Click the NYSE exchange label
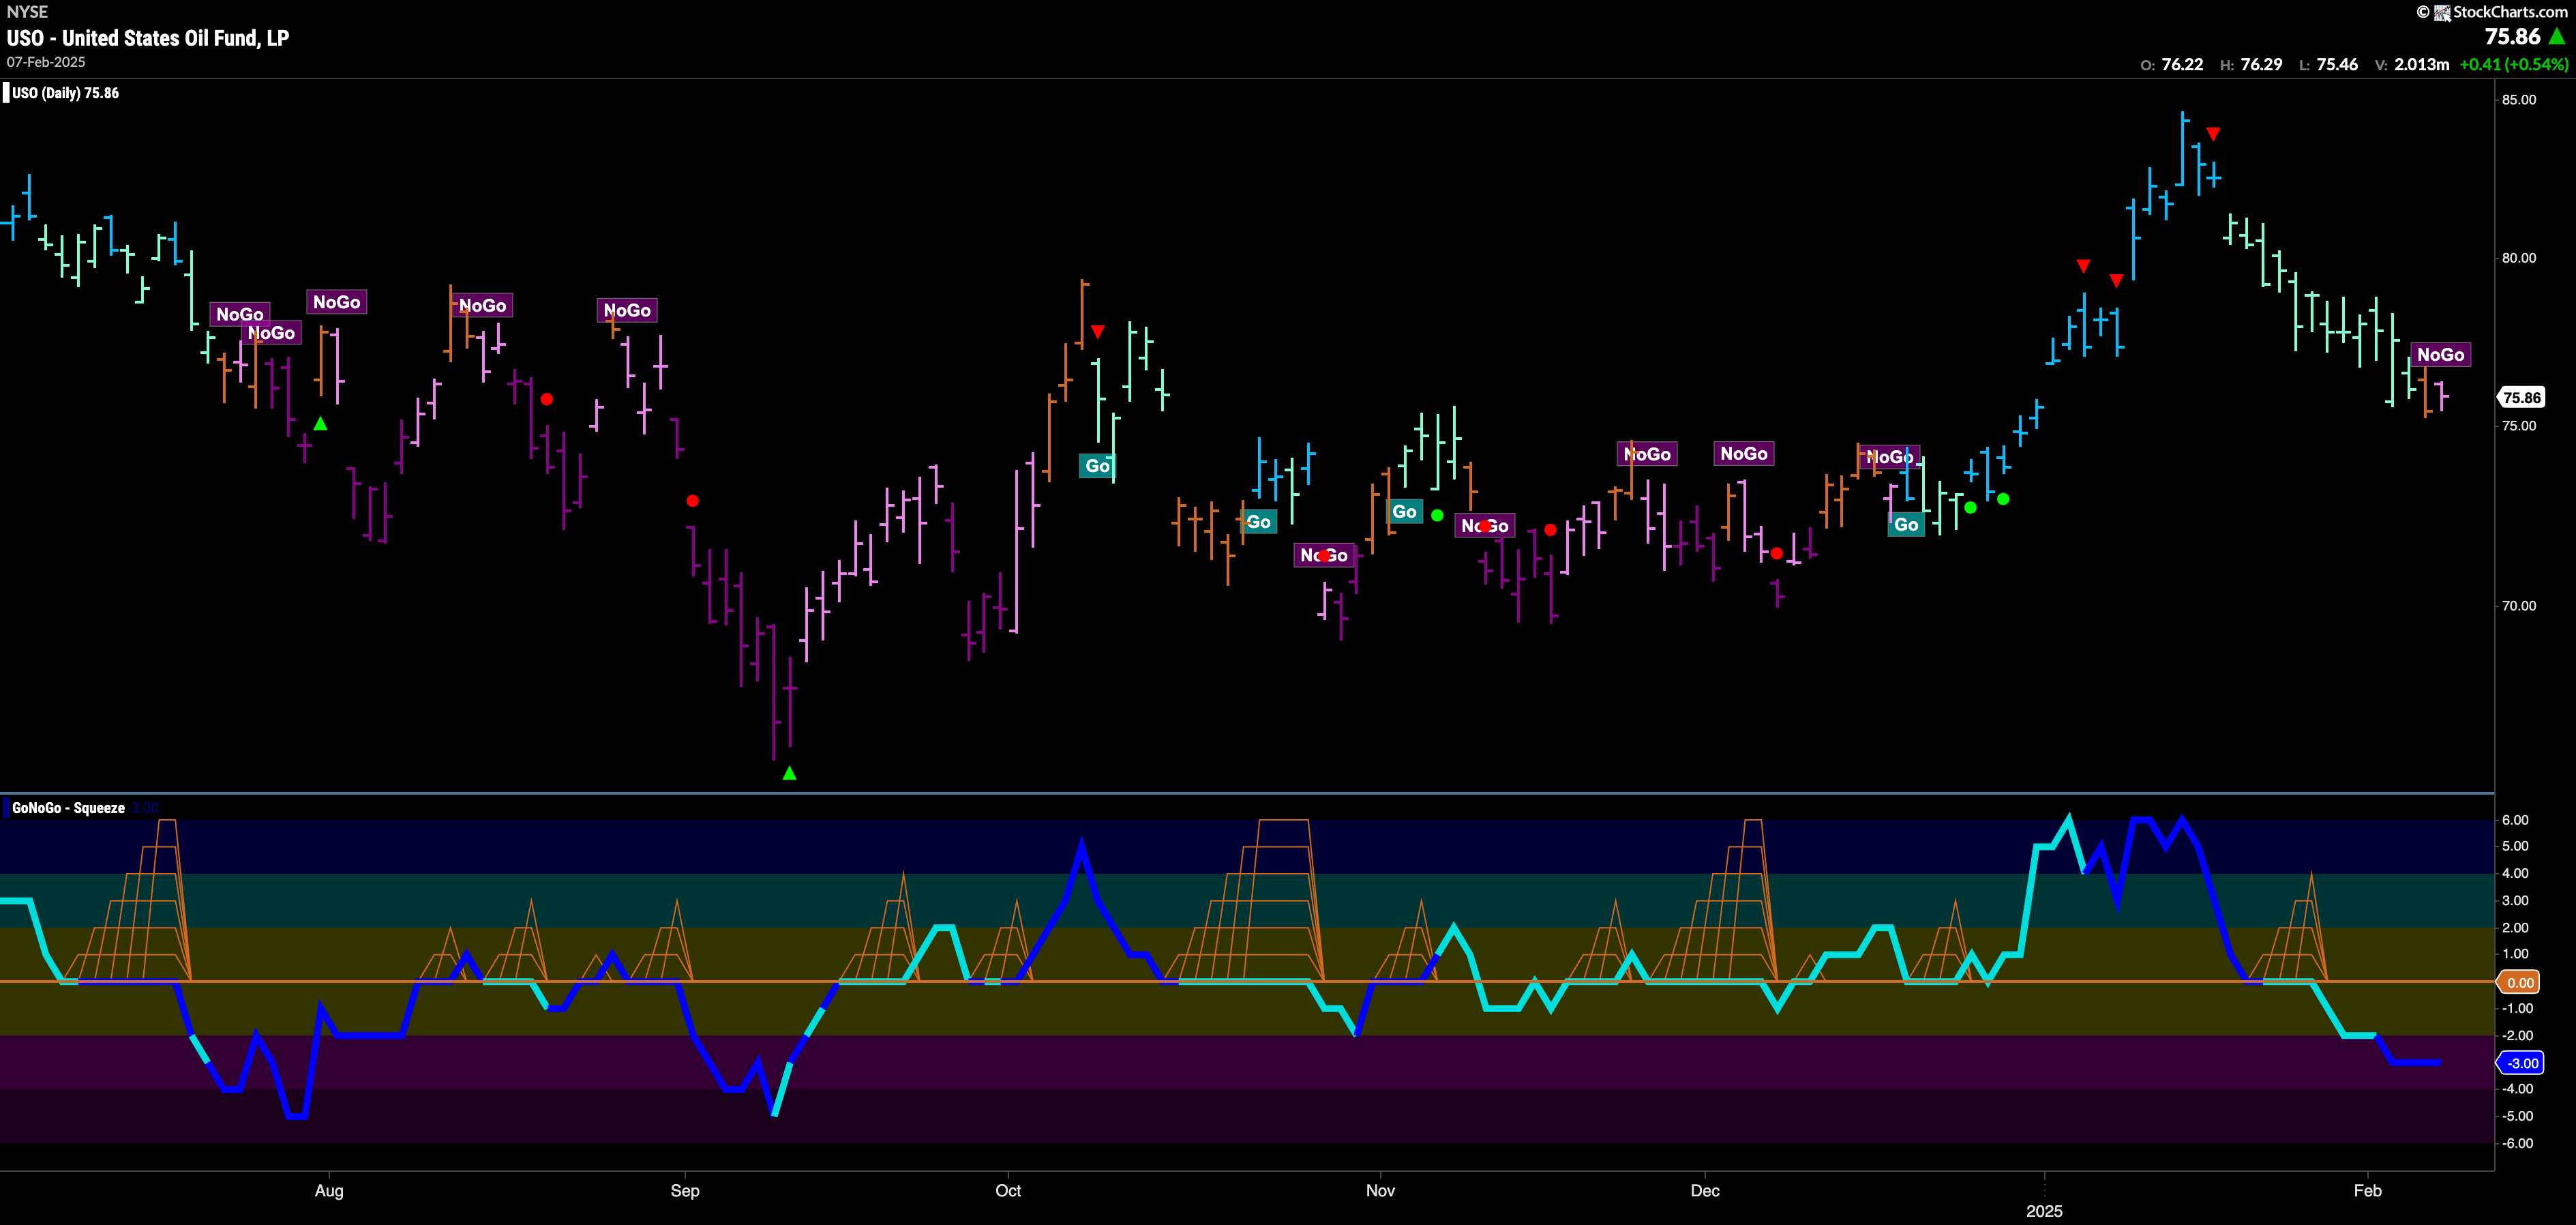This screenshot has height=1225, width=2576. (27, 12)
